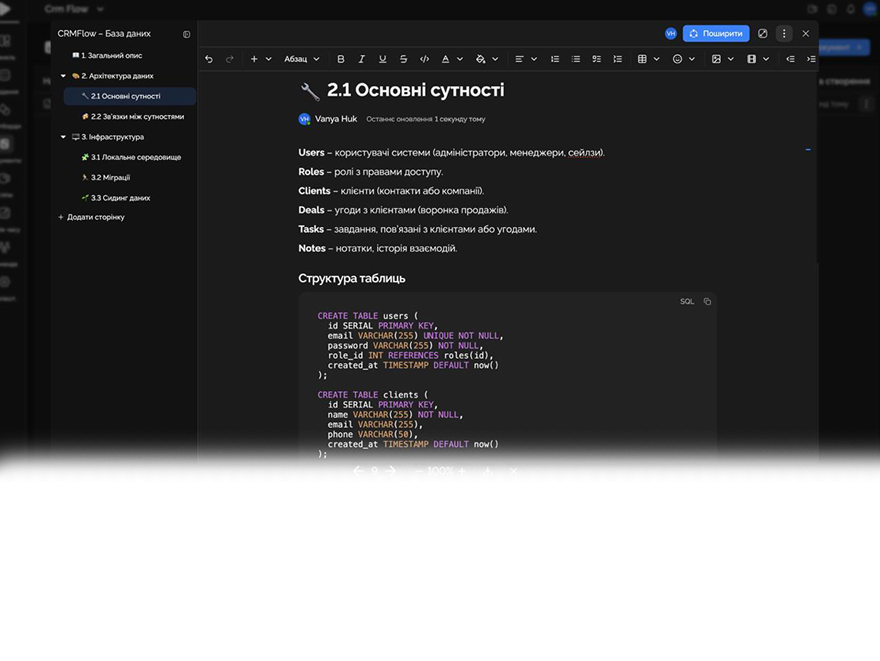Open the 3.2 Міграції page
The image size is (880, 661).
point(110,177)
